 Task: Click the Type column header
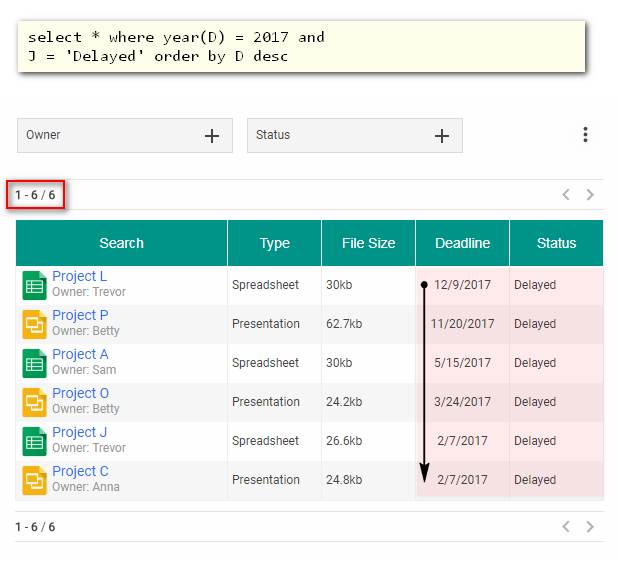tap(274, 243)
